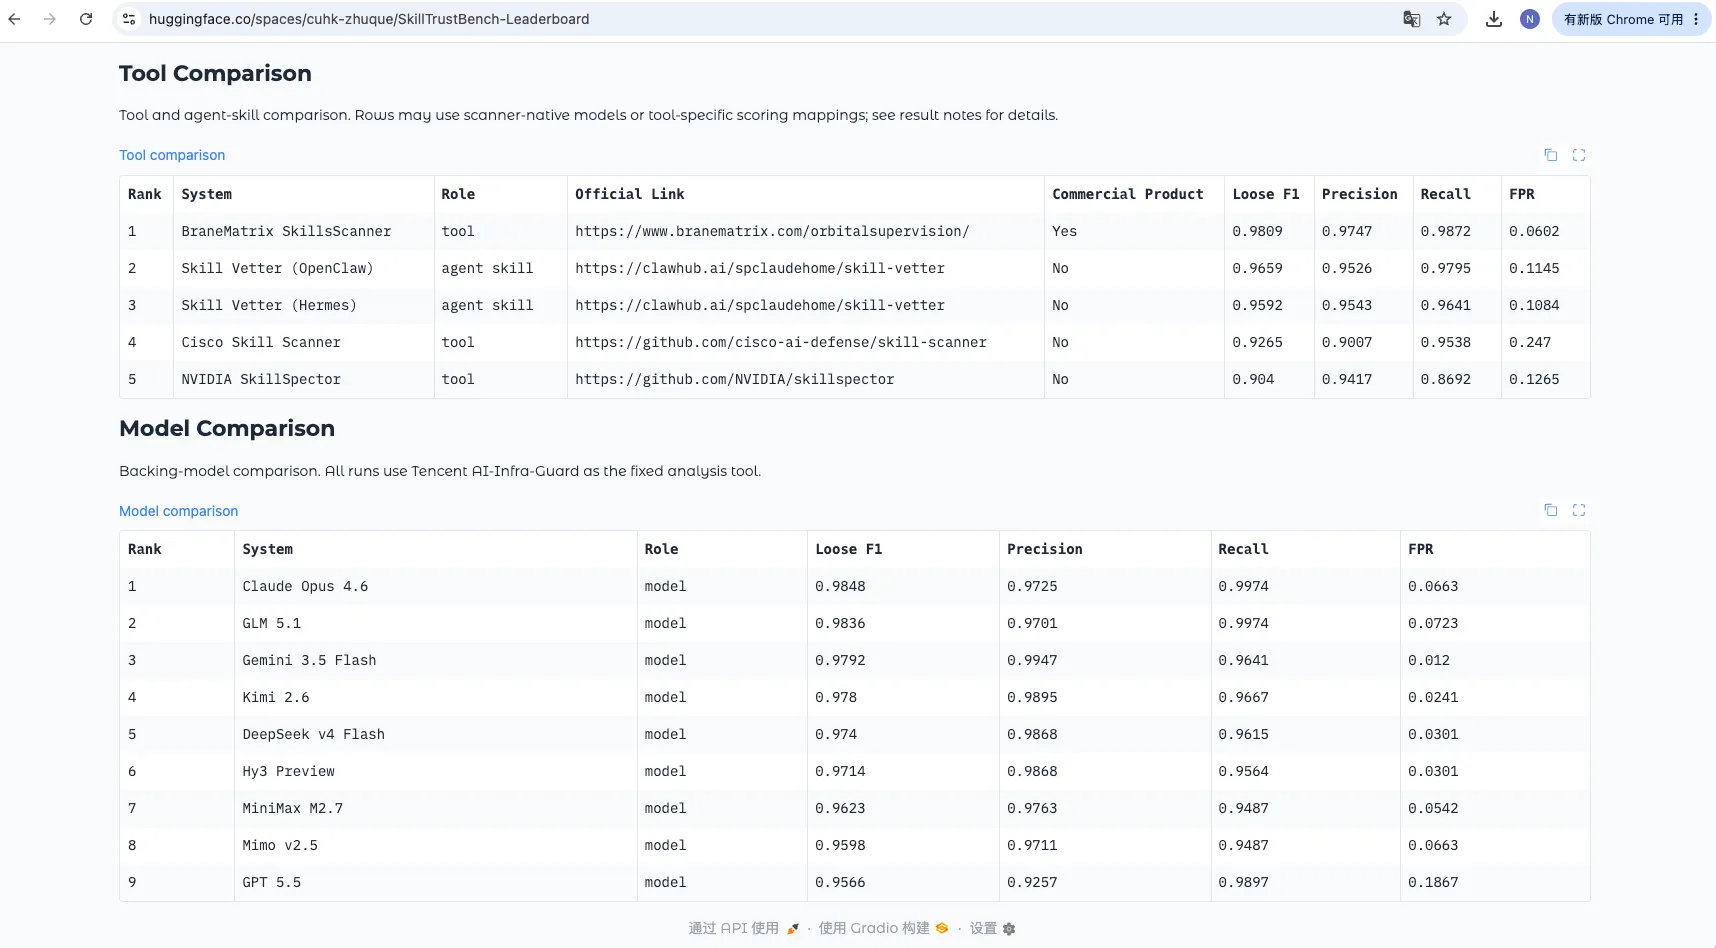Viewport: 1716px width, 948px height.
Task: Open the API usage link in footer
Action: click(x=743, y=928)
